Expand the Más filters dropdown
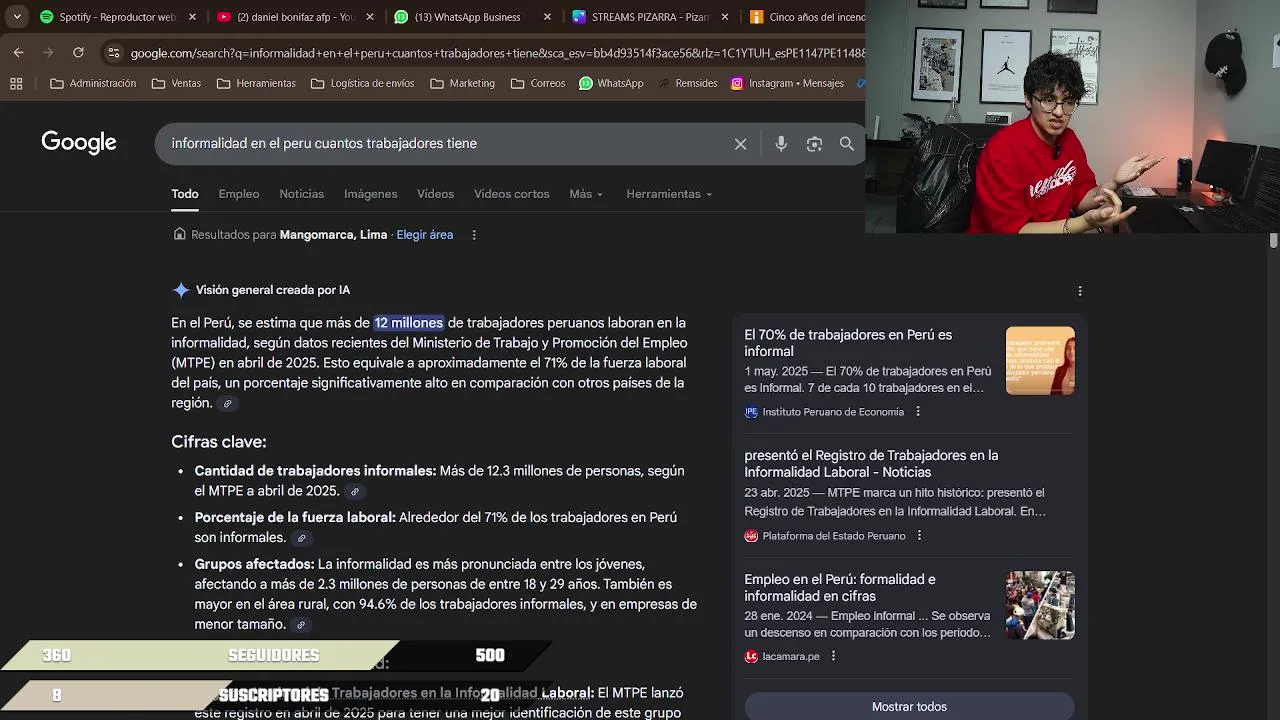The width and height of the screenshot is (1280, 720). click(x=586, y=194)
